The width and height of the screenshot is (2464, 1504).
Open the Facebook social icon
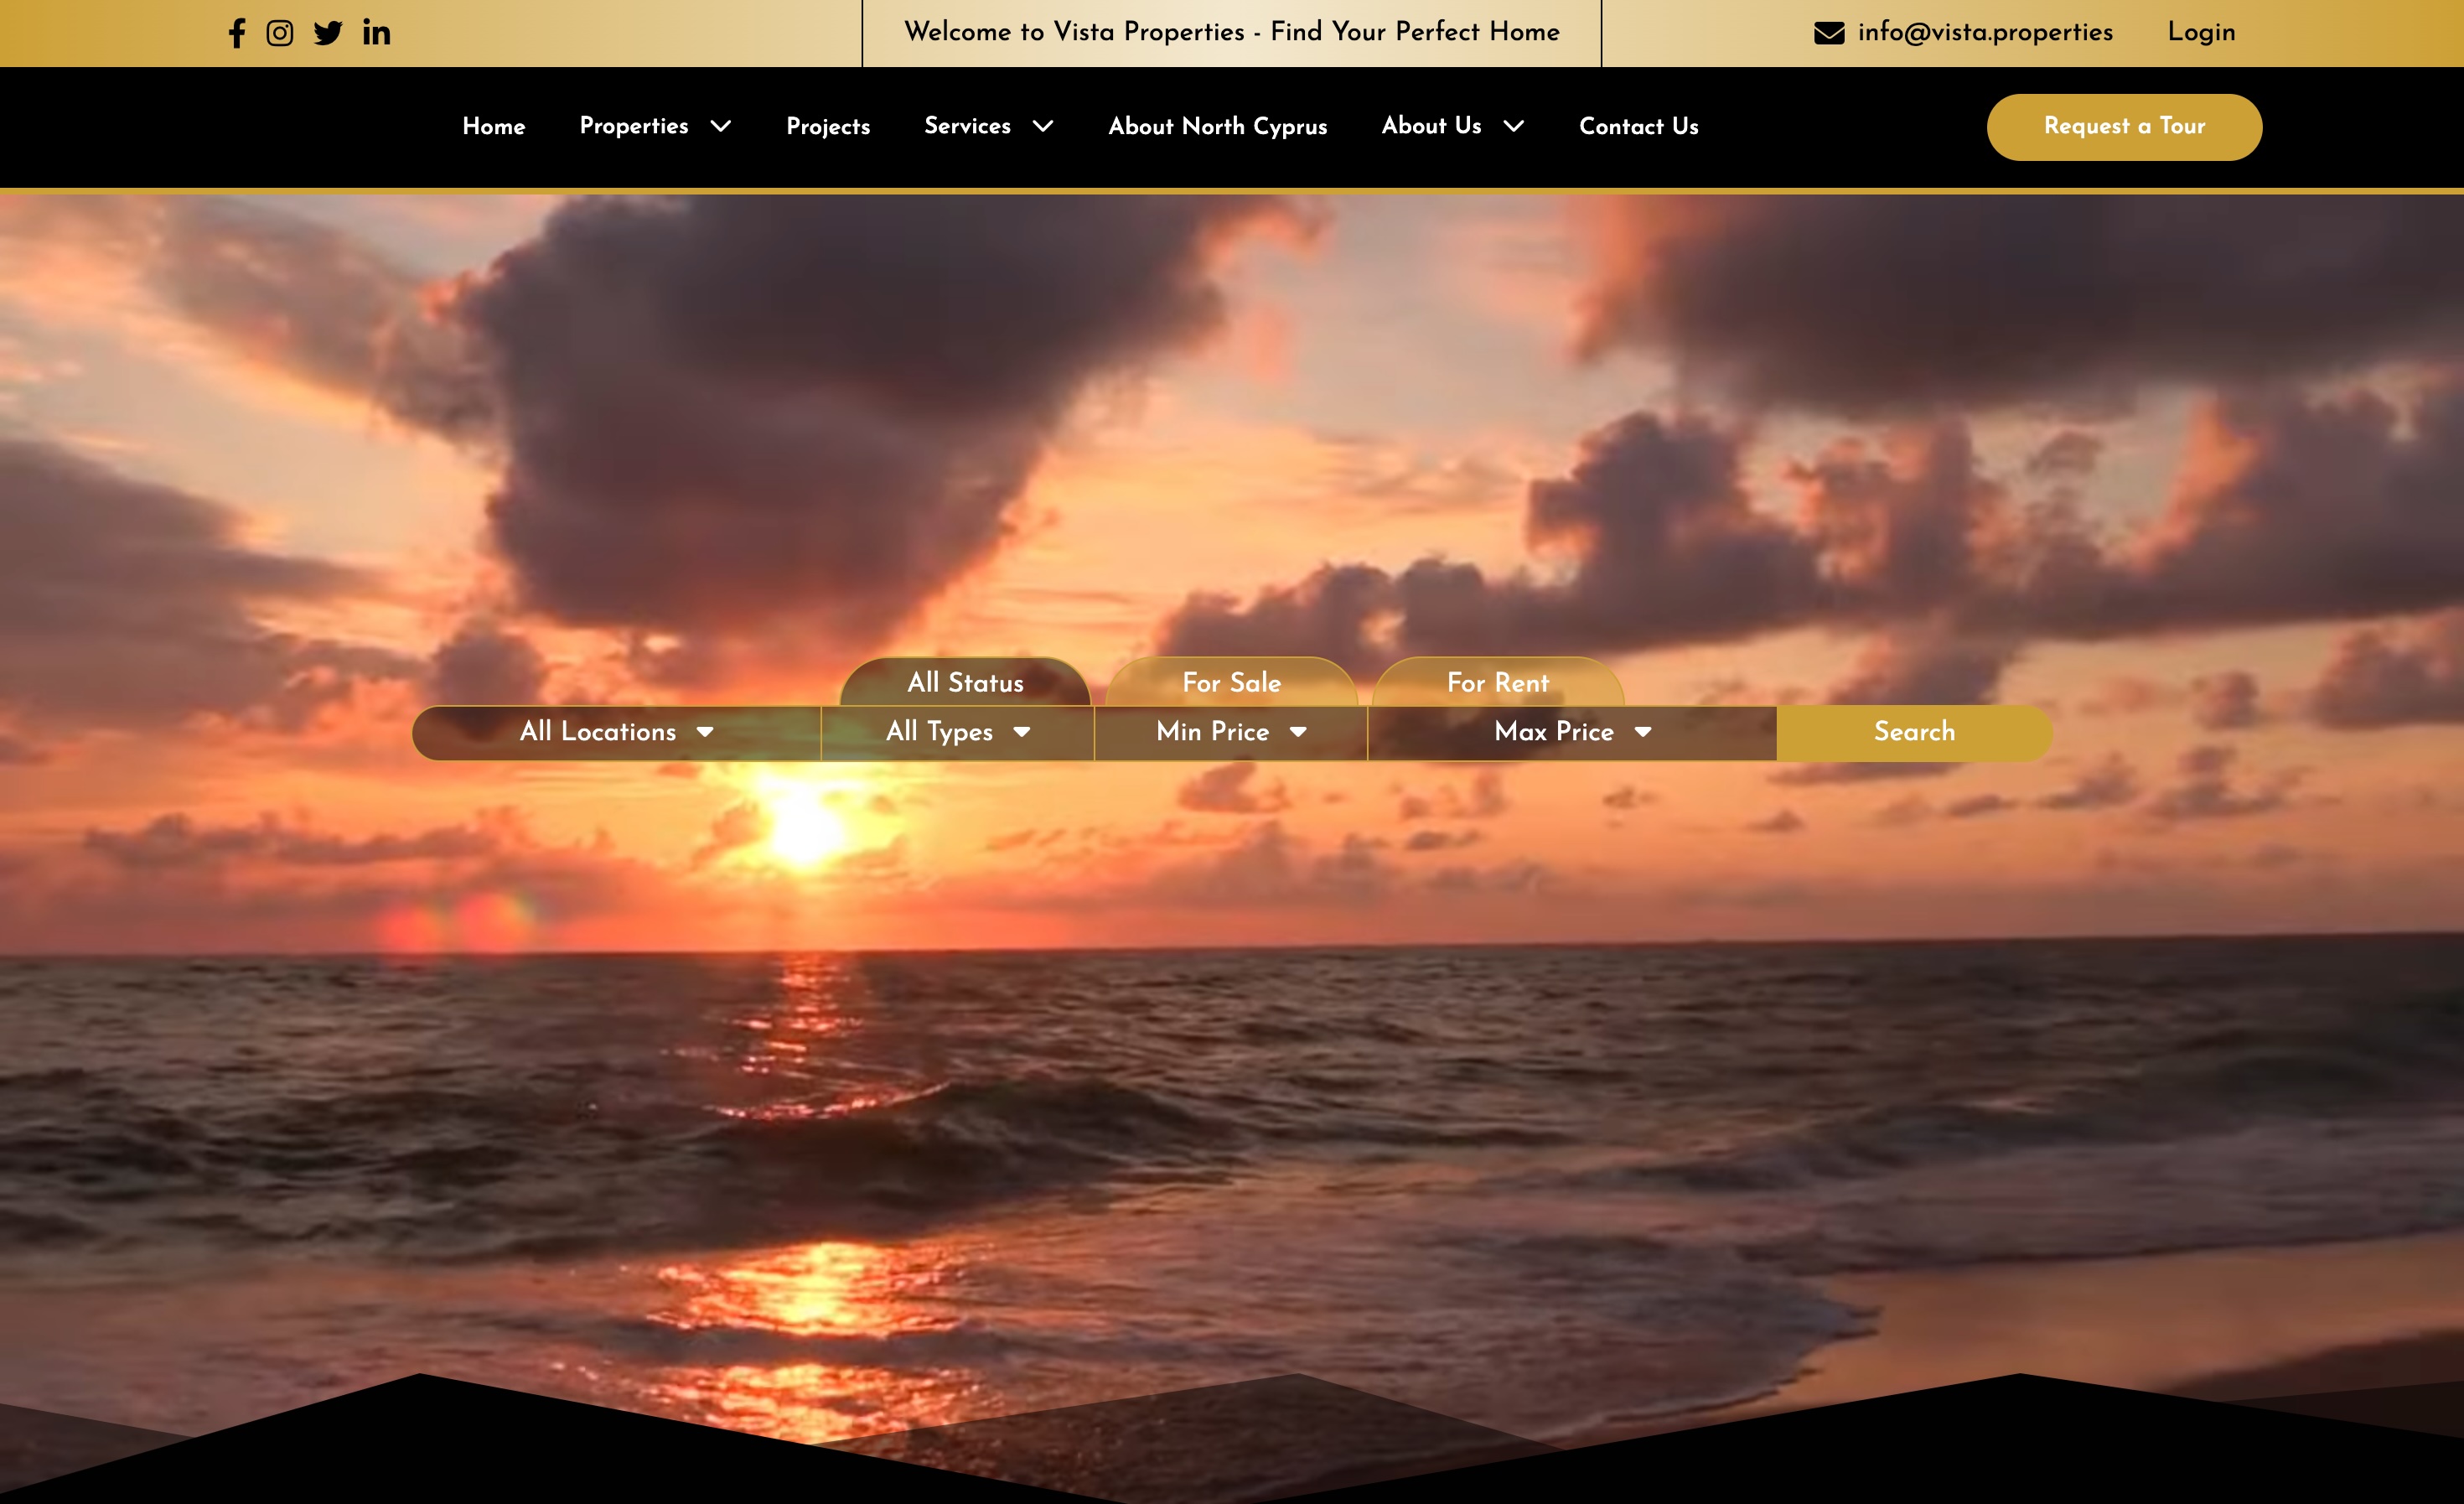coord(237,33)
